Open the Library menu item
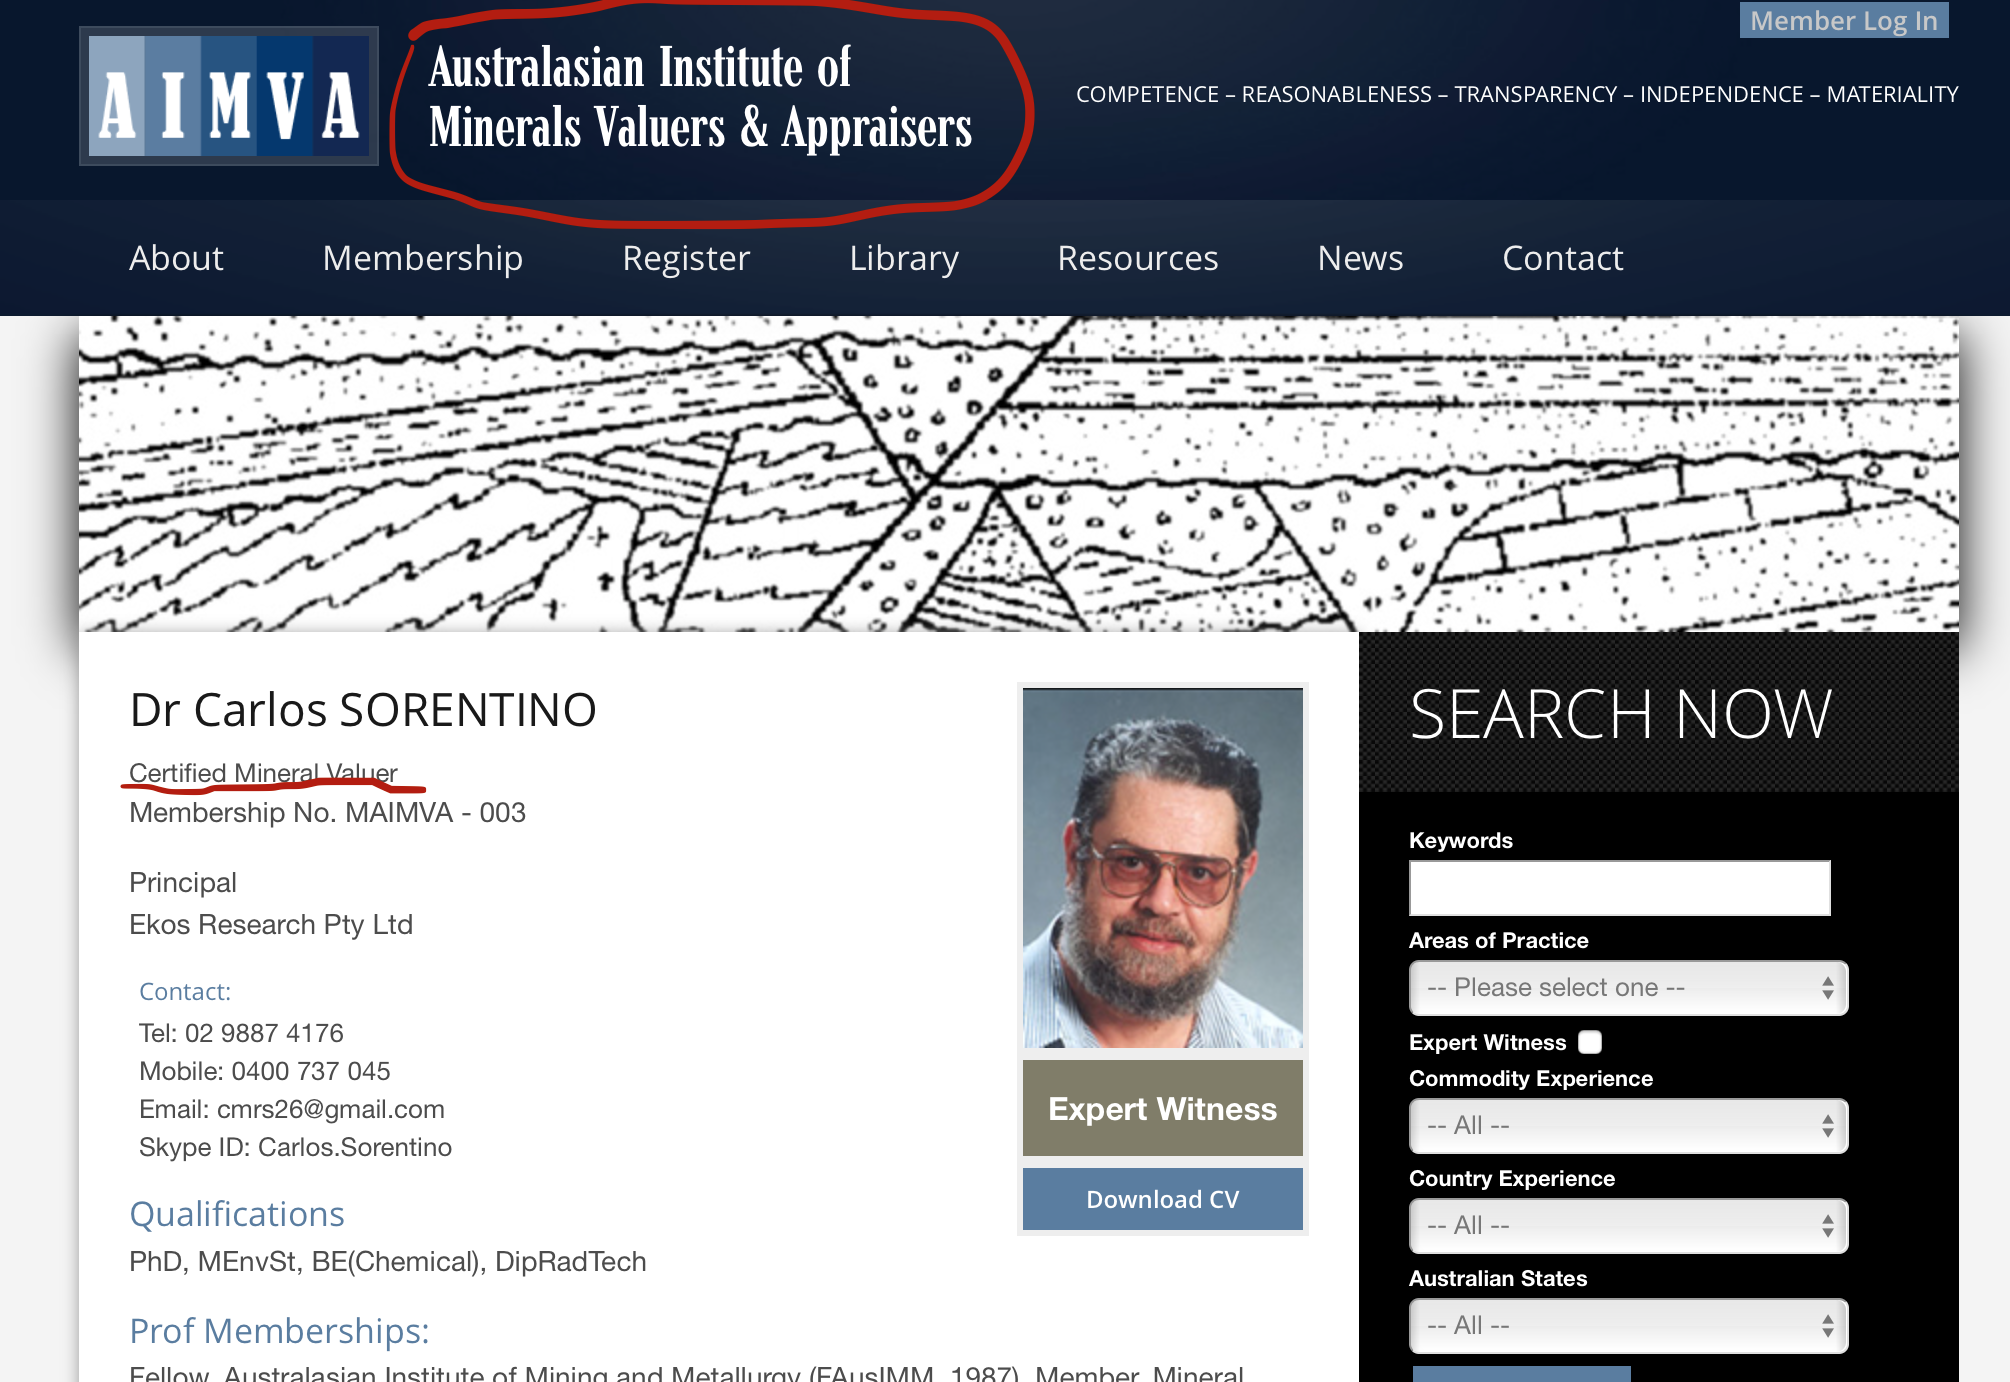This screenshot has height=1382, width=2010. (904, 258)
